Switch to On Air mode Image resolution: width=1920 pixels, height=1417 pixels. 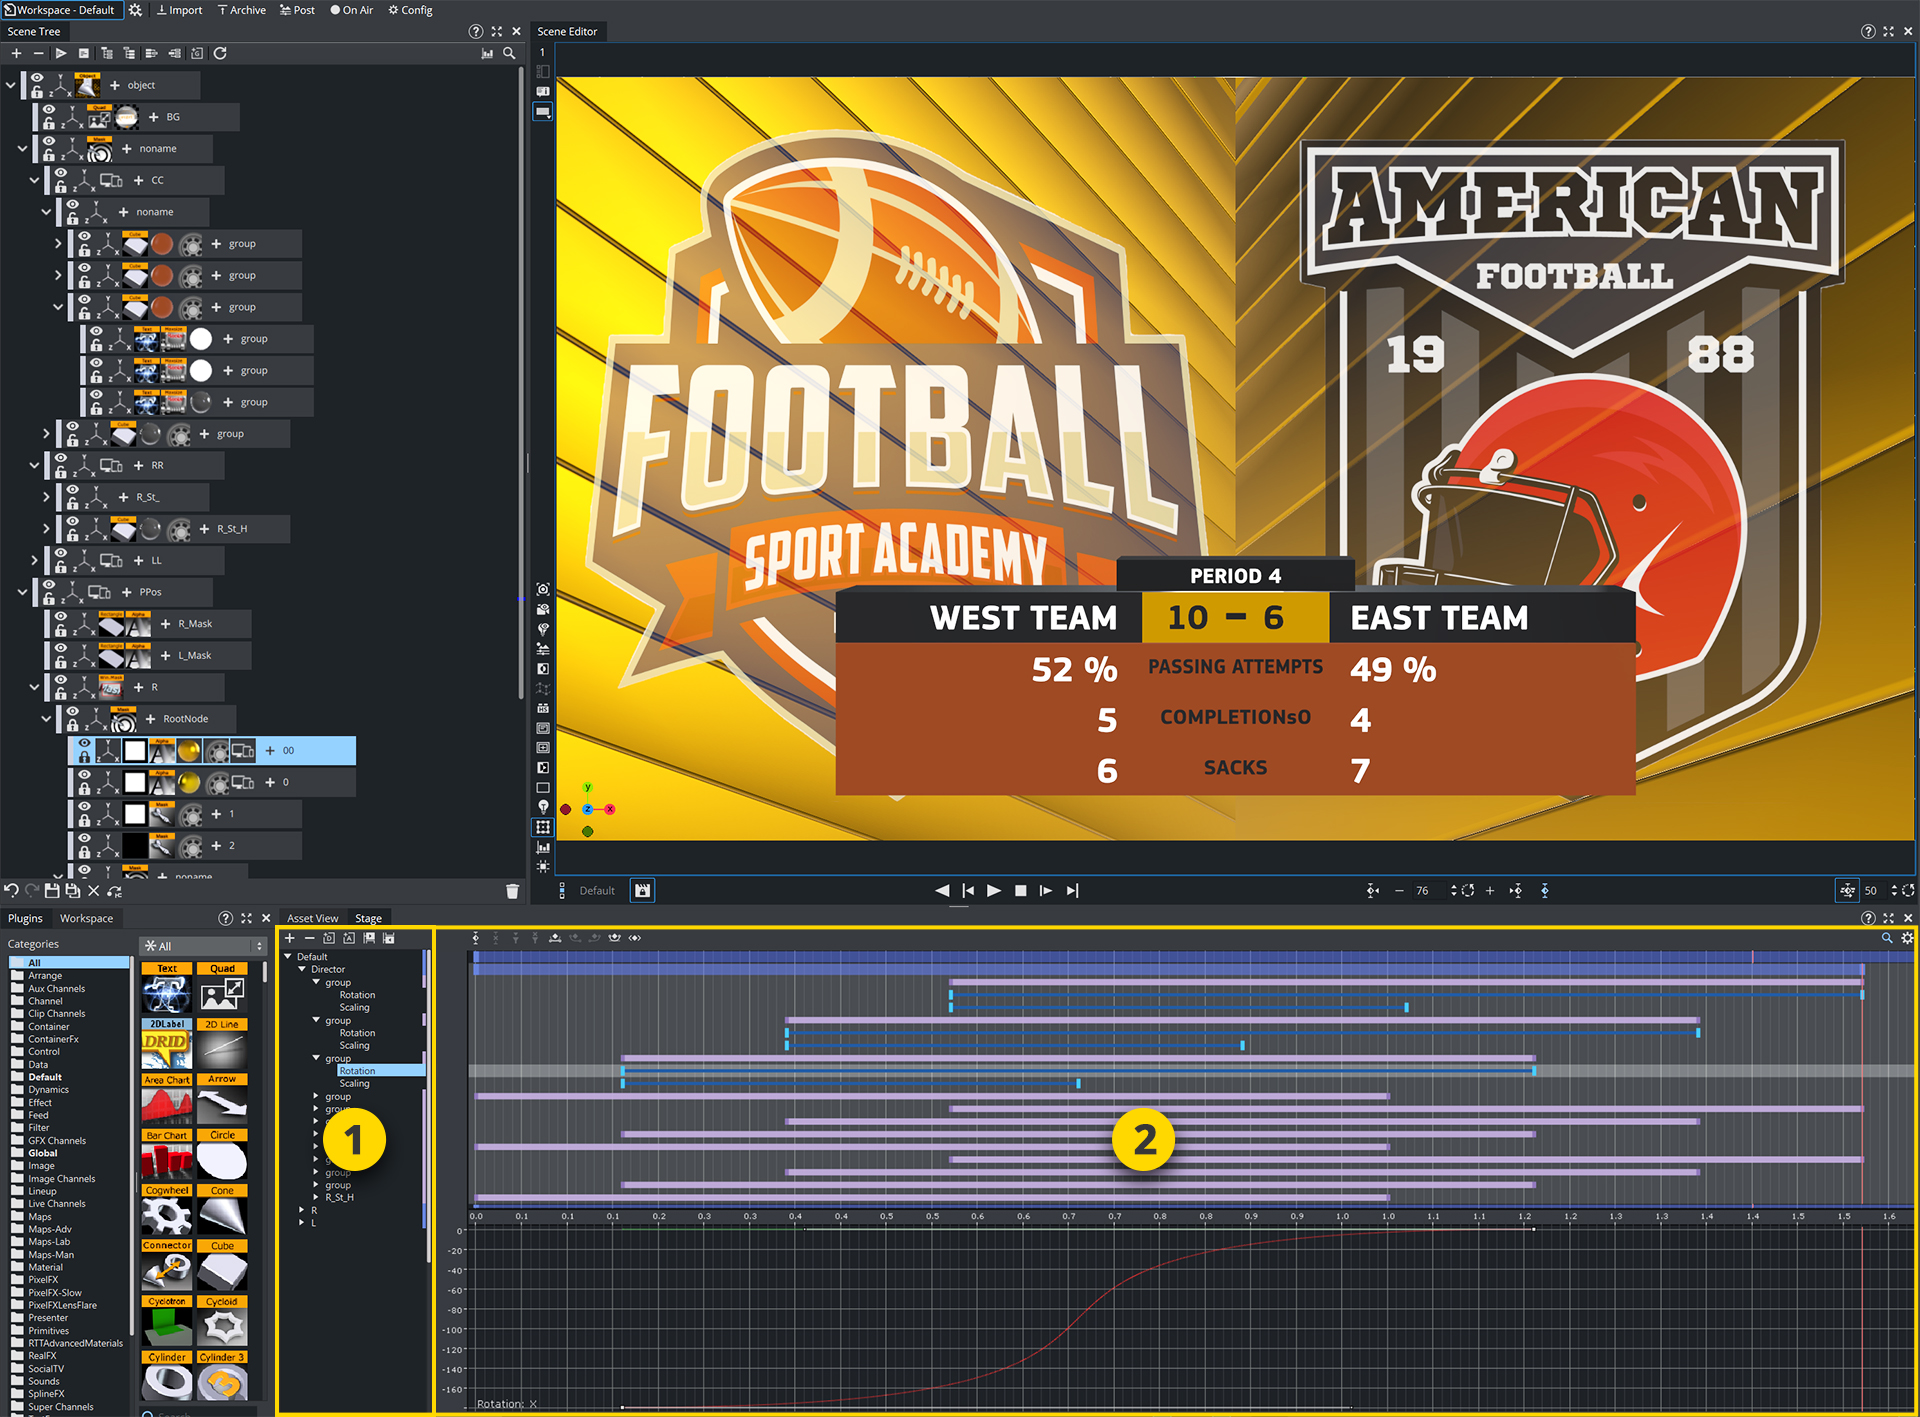point(351,10)
